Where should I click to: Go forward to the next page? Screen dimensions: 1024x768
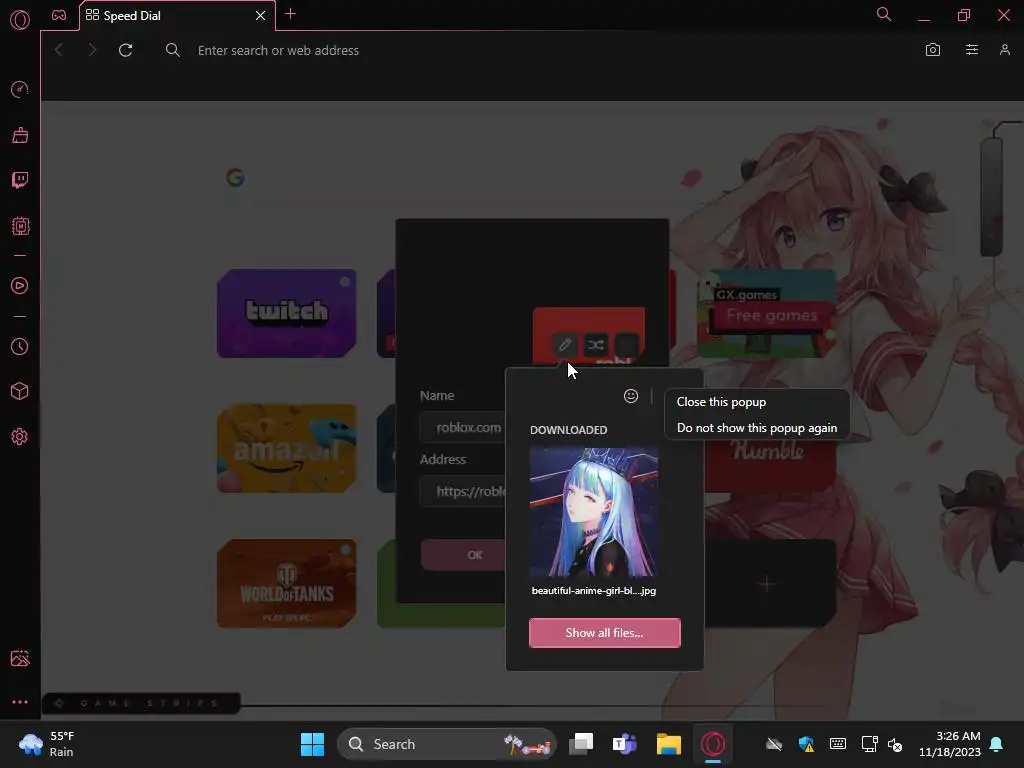(92, 50)
